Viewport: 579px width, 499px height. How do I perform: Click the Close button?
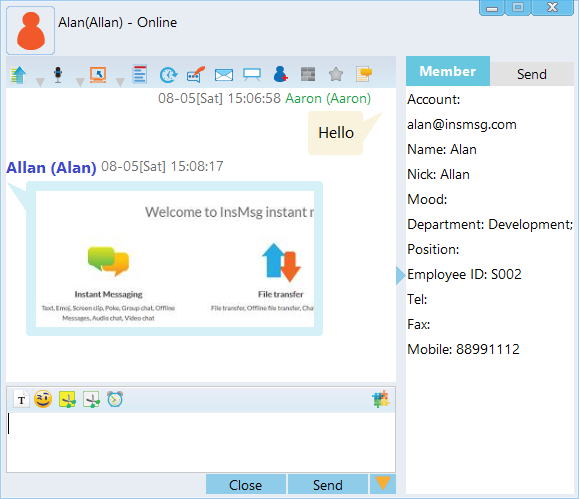[246, 485]
